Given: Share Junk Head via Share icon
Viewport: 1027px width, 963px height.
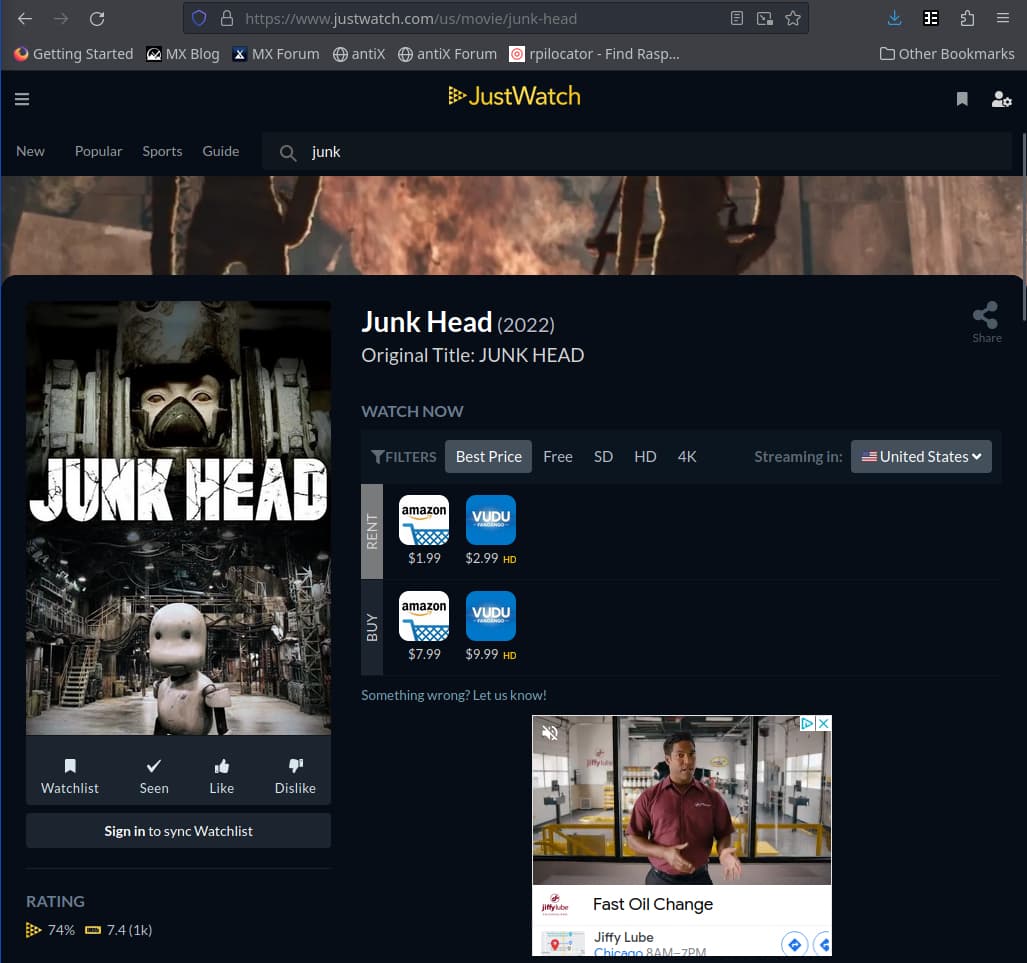Looking at the screenshot, I should 986,322.
